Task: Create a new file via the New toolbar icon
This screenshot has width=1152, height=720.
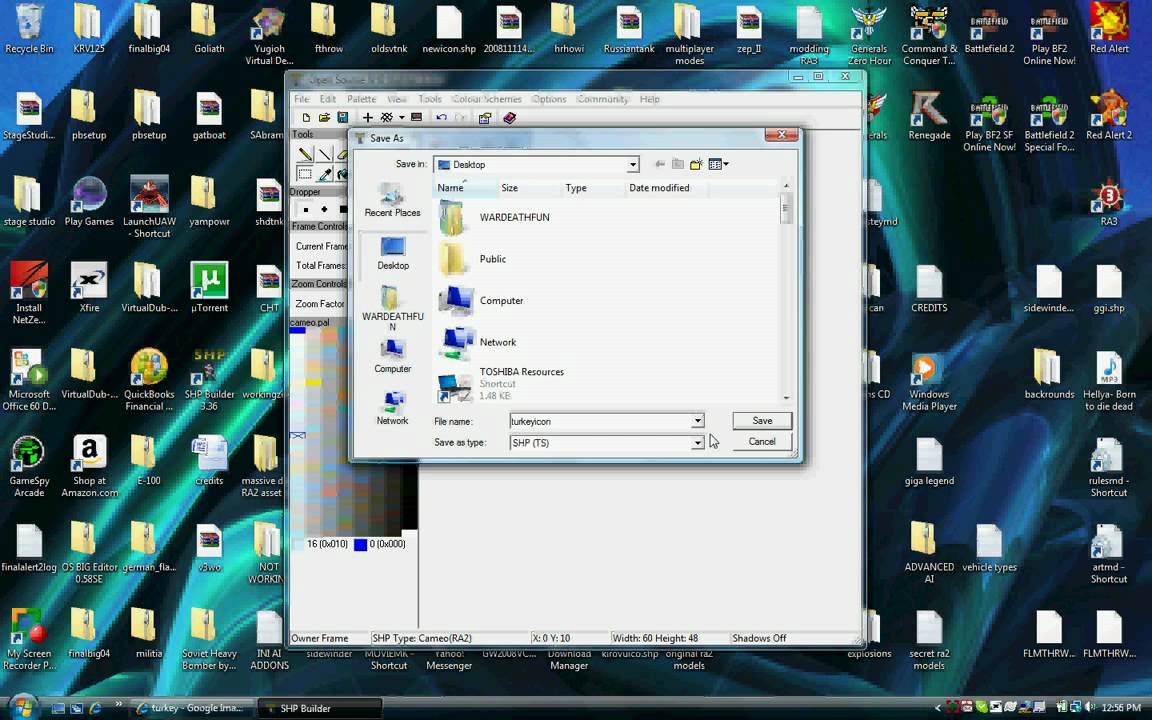Action: (306, 117)
